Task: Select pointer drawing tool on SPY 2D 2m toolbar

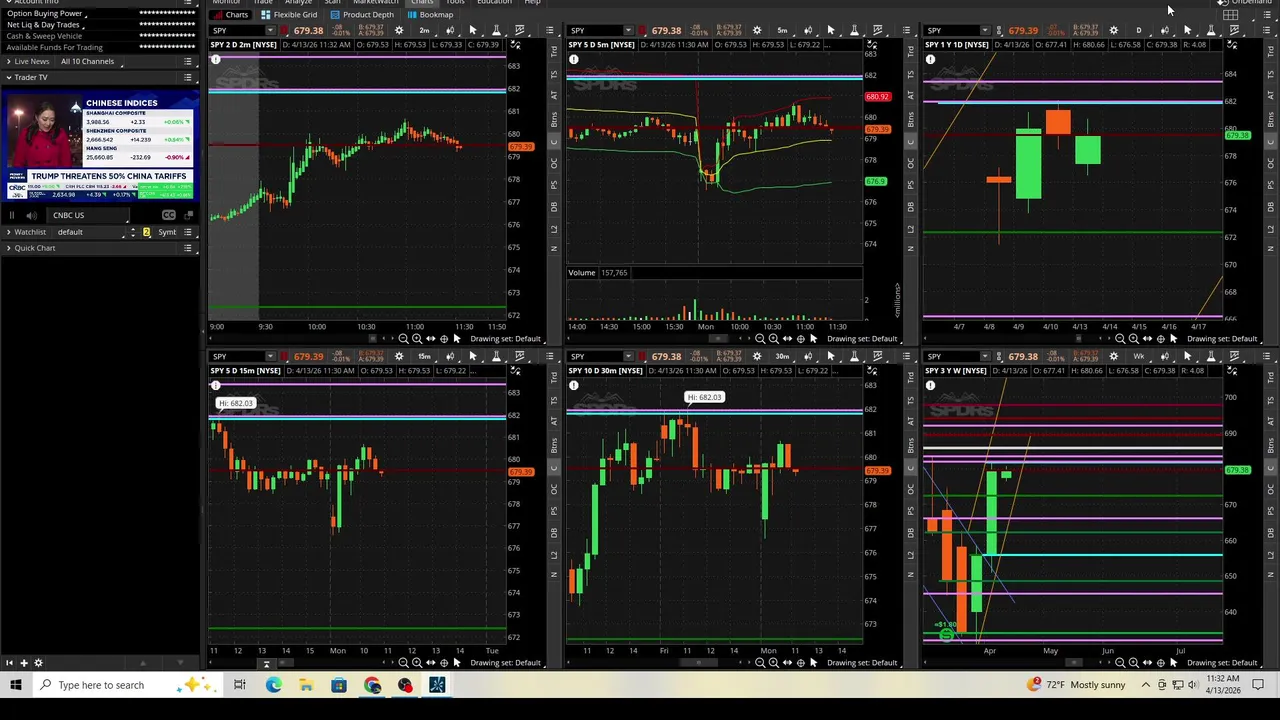Action: [472, 31]
